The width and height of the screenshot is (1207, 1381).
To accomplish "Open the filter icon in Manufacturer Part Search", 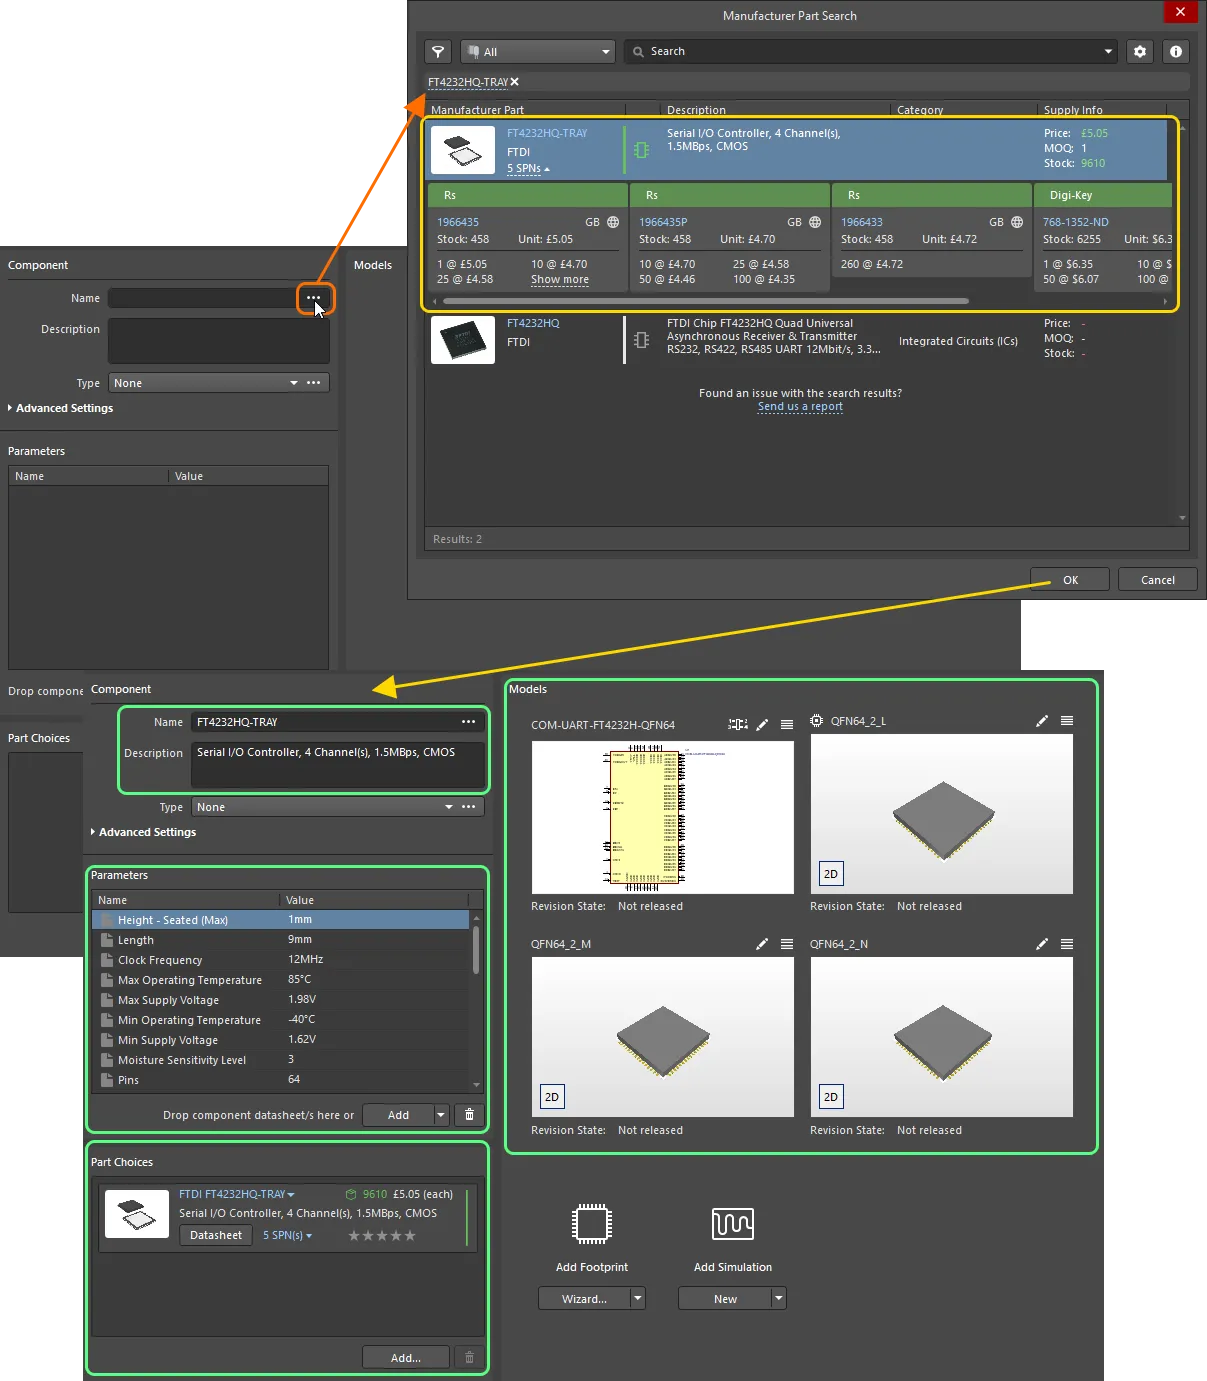I will [437, 51].
